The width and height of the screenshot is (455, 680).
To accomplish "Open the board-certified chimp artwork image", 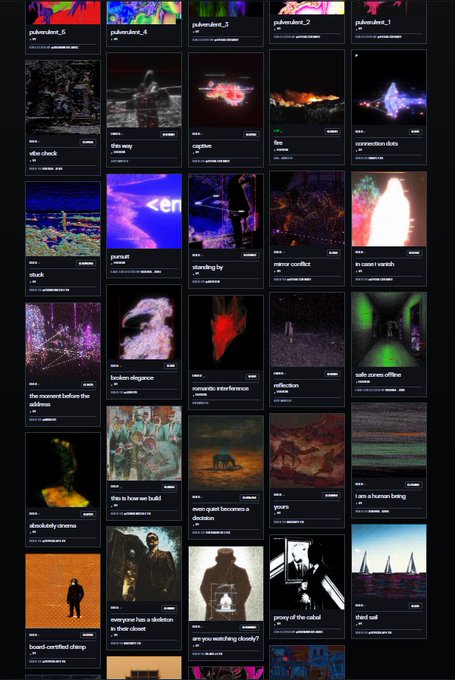I will pyautogui.click(x=63, y=591).
